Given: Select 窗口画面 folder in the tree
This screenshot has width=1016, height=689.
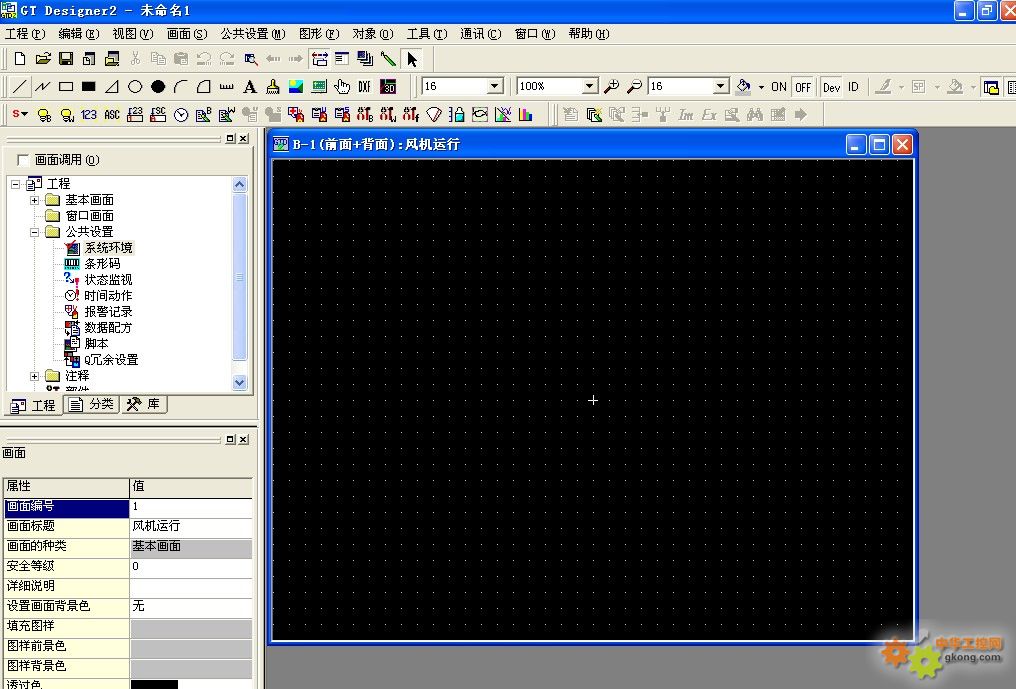Looking at the screenshot, I should 89,216.
